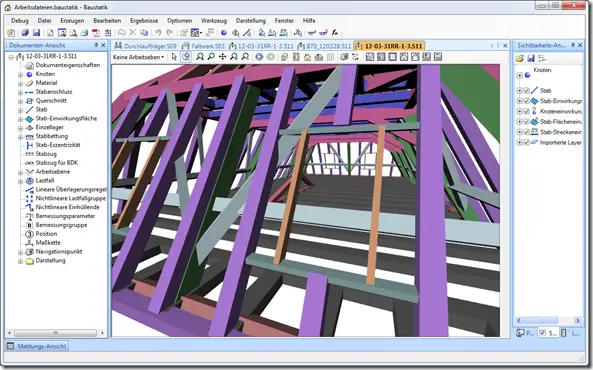The width and height of the screenshot is (593, 370).
Task: Expand the Knoten node in document tree
Action: [20, 74]
